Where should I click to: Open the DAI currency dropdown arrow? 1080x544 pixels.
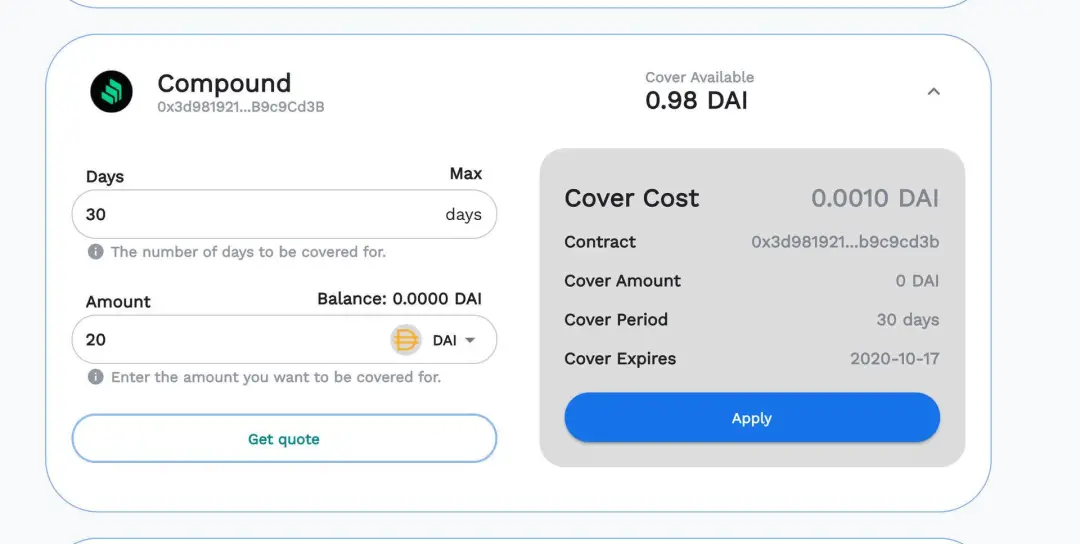470,340
